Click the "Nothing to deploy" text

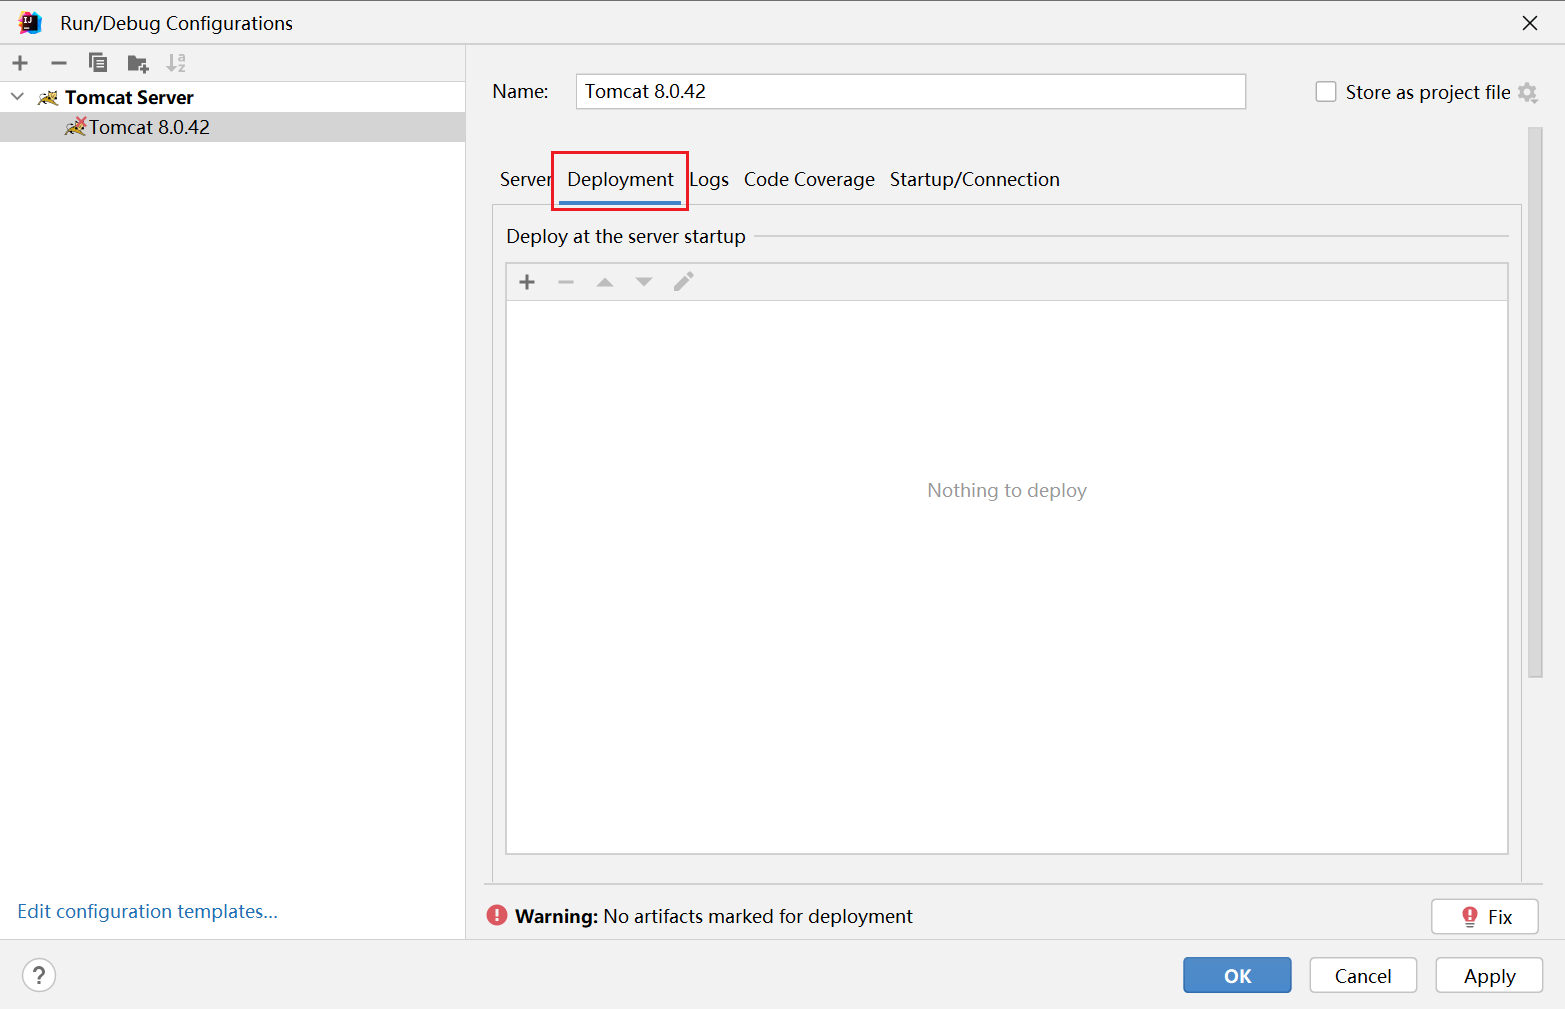click(x=1007, y=490)
